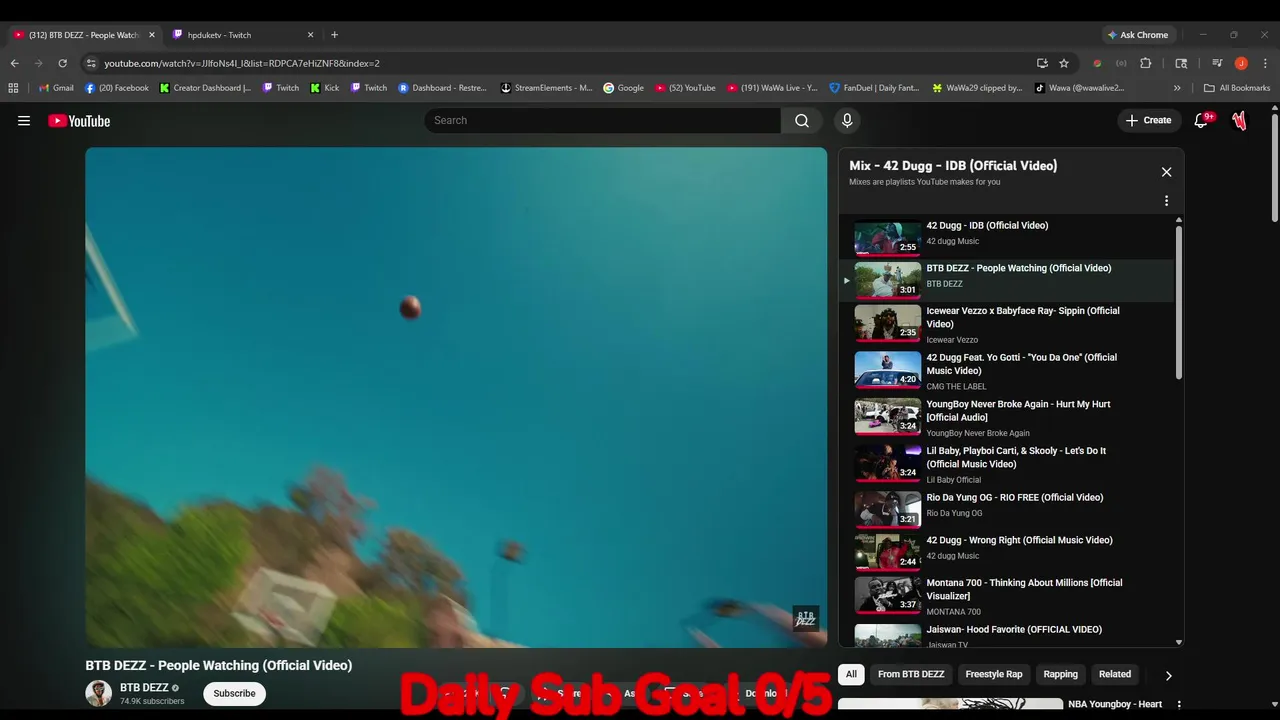Image resolution: width=1280 pixels, height=720 pixels.
Task: Open the Extensions puzzle icon
Action: coord(1146,63)
